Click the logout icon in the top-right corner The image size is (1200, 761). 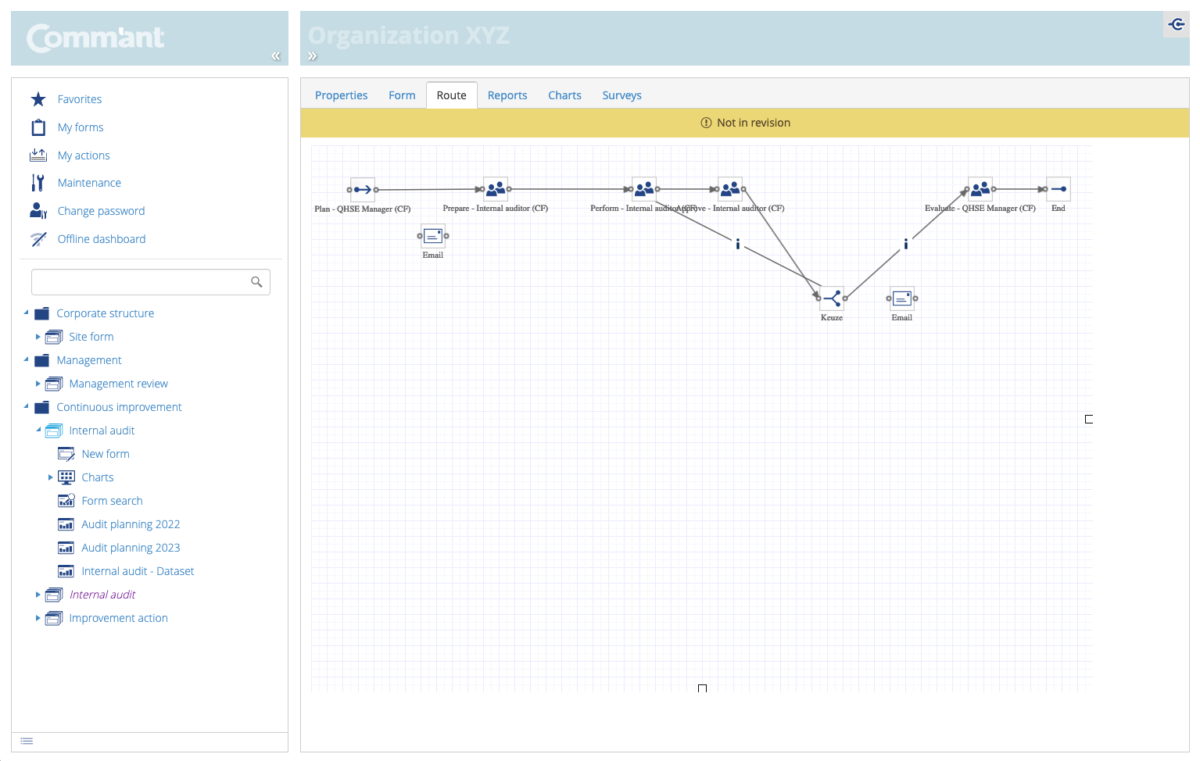tap(1175, 24)
